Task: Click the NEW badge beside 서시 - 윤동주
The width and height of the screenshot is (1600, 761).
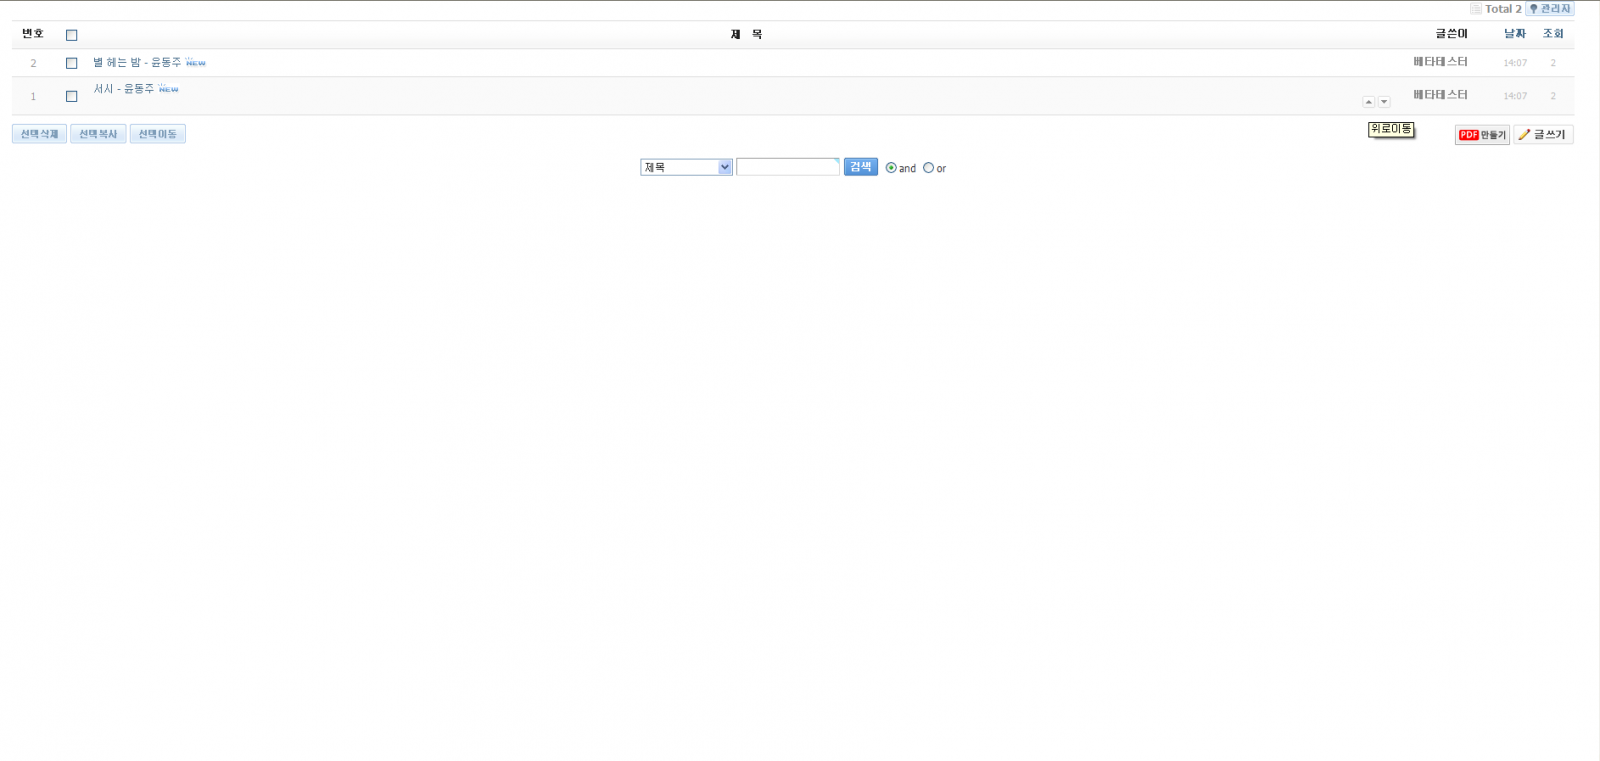Action: [169, 89]
